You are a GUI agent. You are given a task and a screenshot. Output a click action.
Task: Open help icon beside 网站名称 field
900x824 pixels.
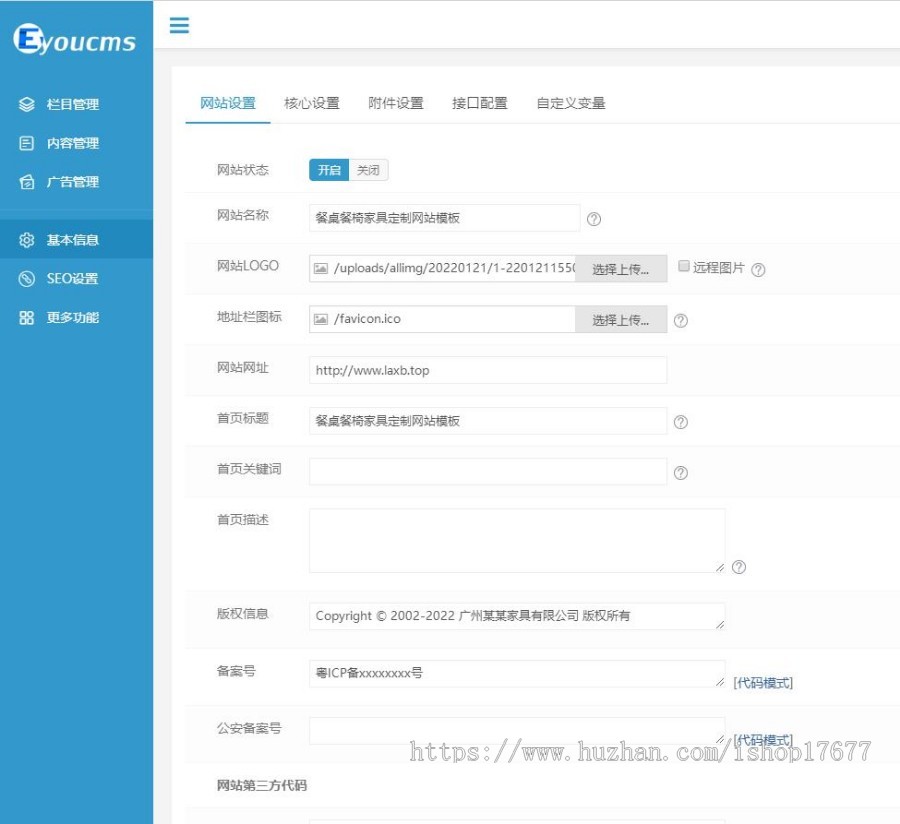click(594, 219)
